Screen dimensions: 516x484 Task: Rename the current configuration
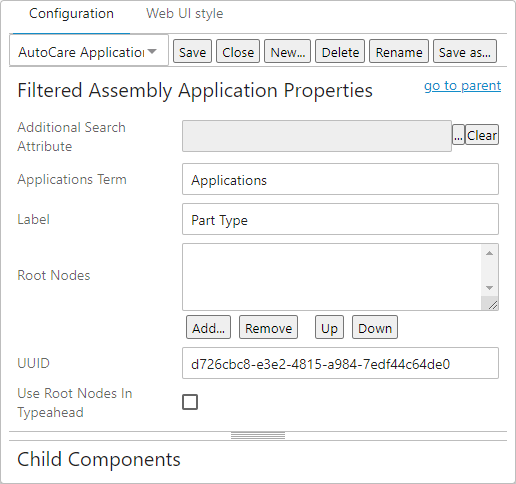(x=399, y=52)
